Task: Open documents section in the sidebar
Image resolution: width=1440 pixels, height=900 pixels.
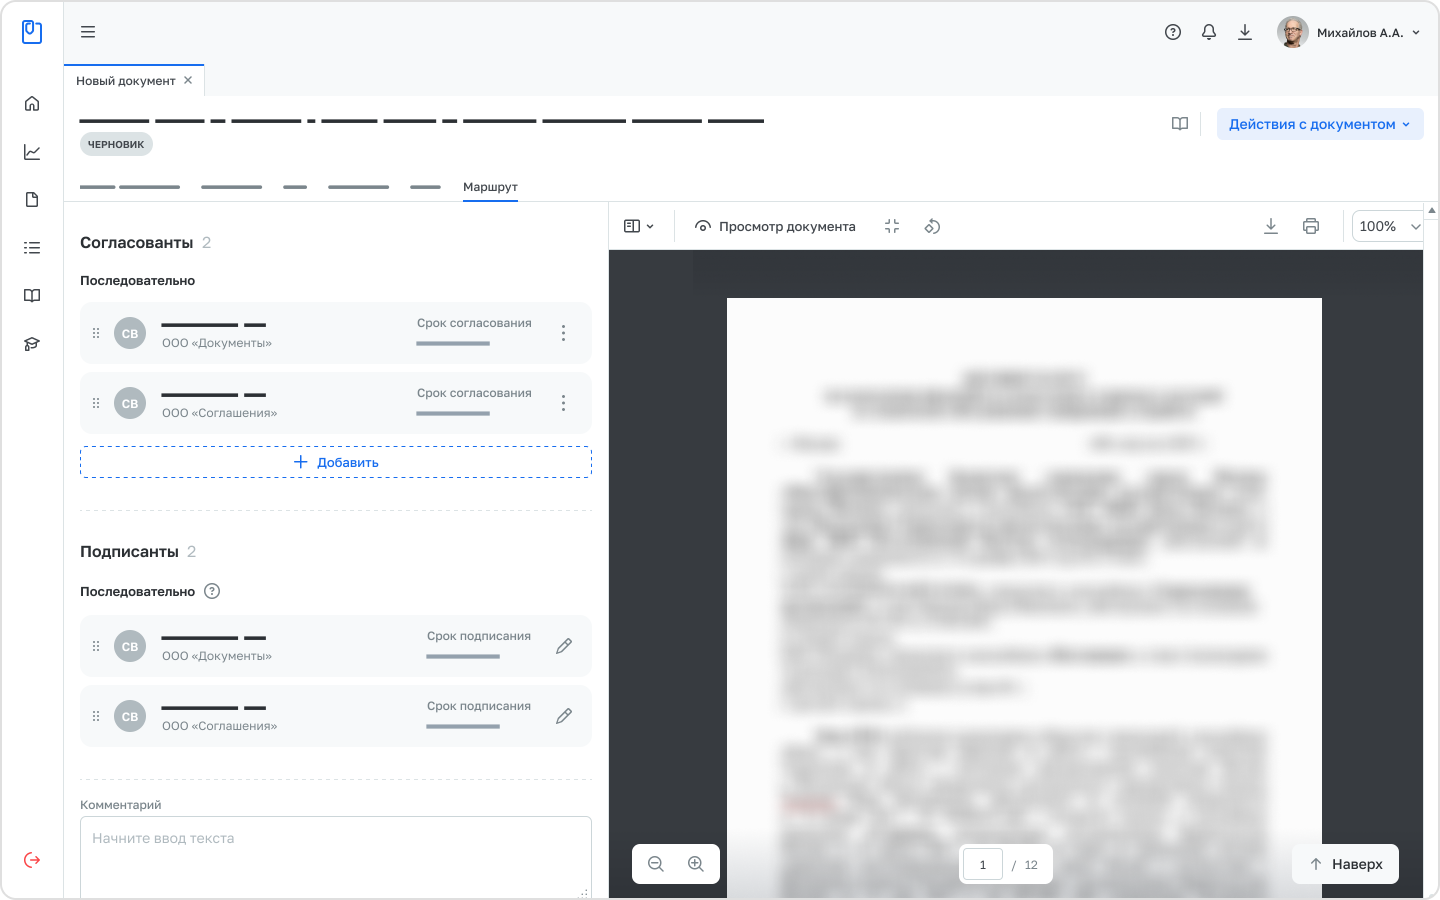Action: point(32,200)
